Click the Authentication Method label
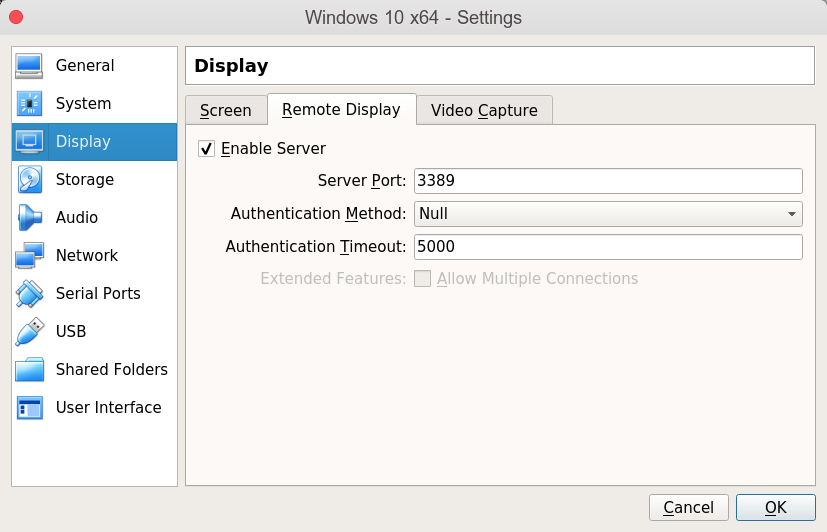 (x=319, y=214)
